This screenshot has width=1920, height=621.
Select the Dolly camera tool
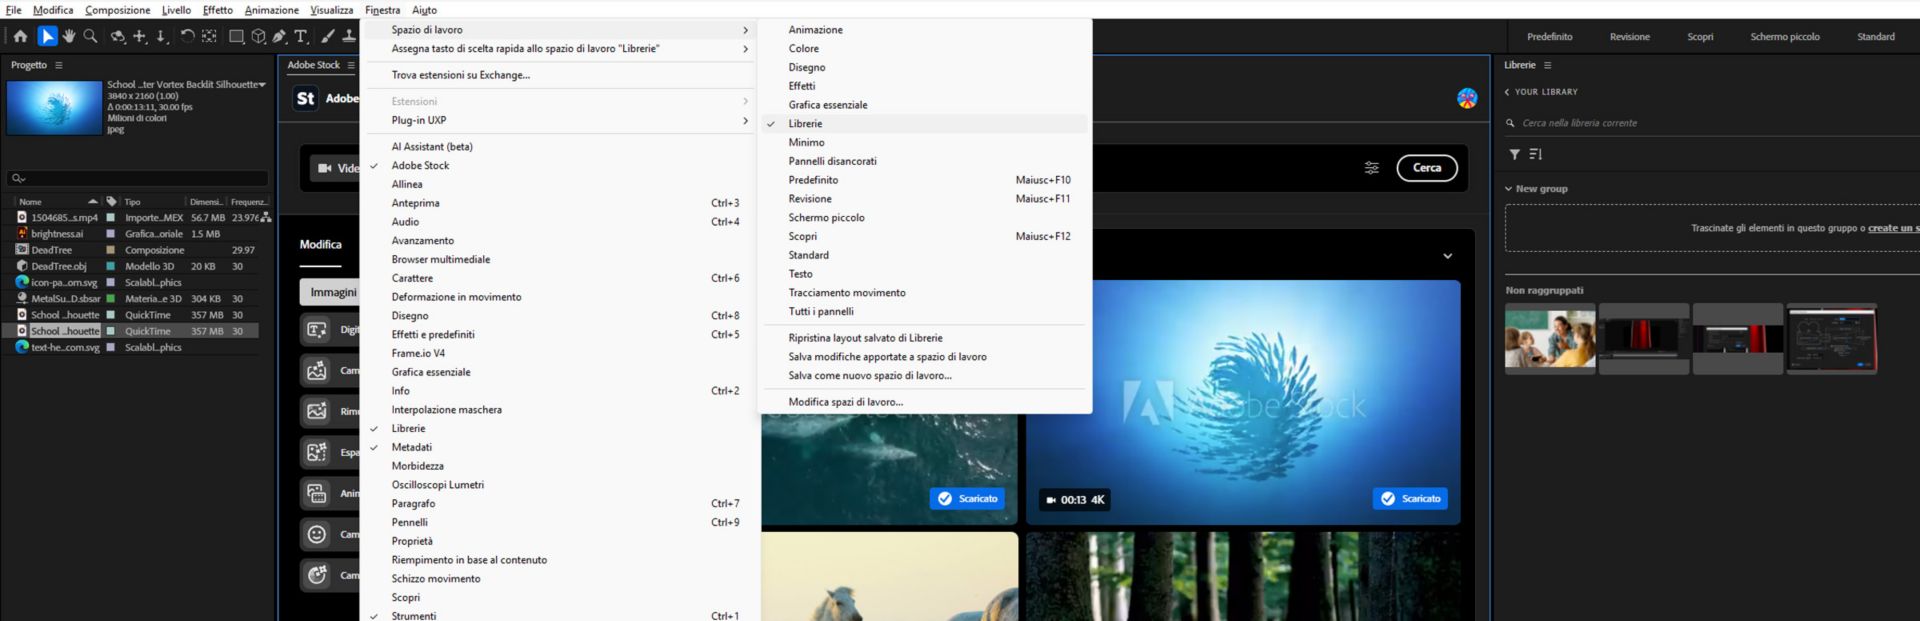161,36
